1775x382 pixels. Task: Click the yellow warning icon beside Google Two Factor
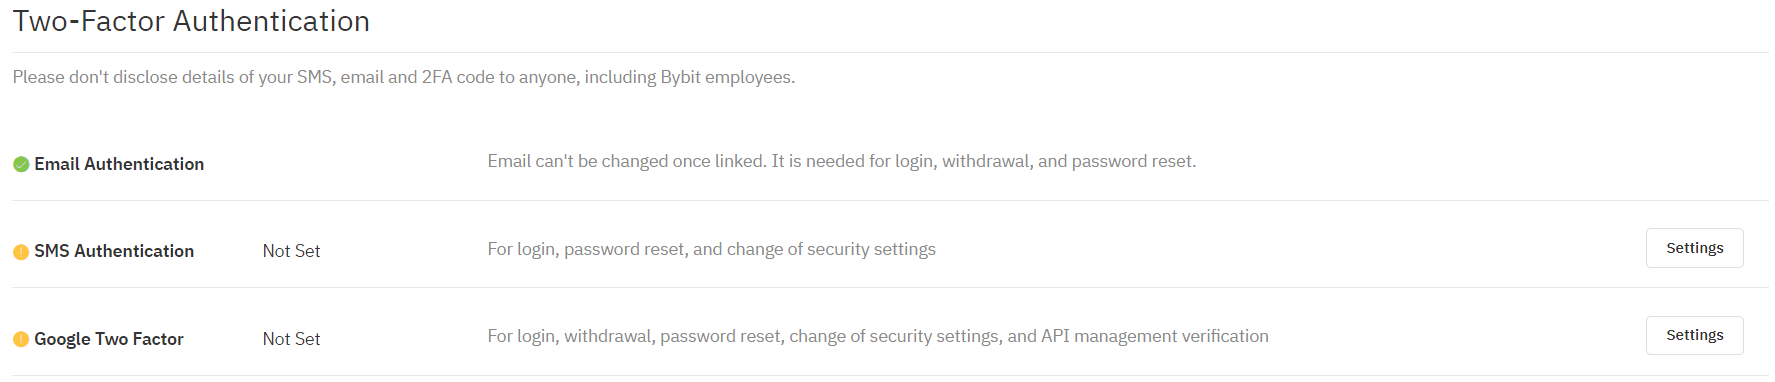21,340
